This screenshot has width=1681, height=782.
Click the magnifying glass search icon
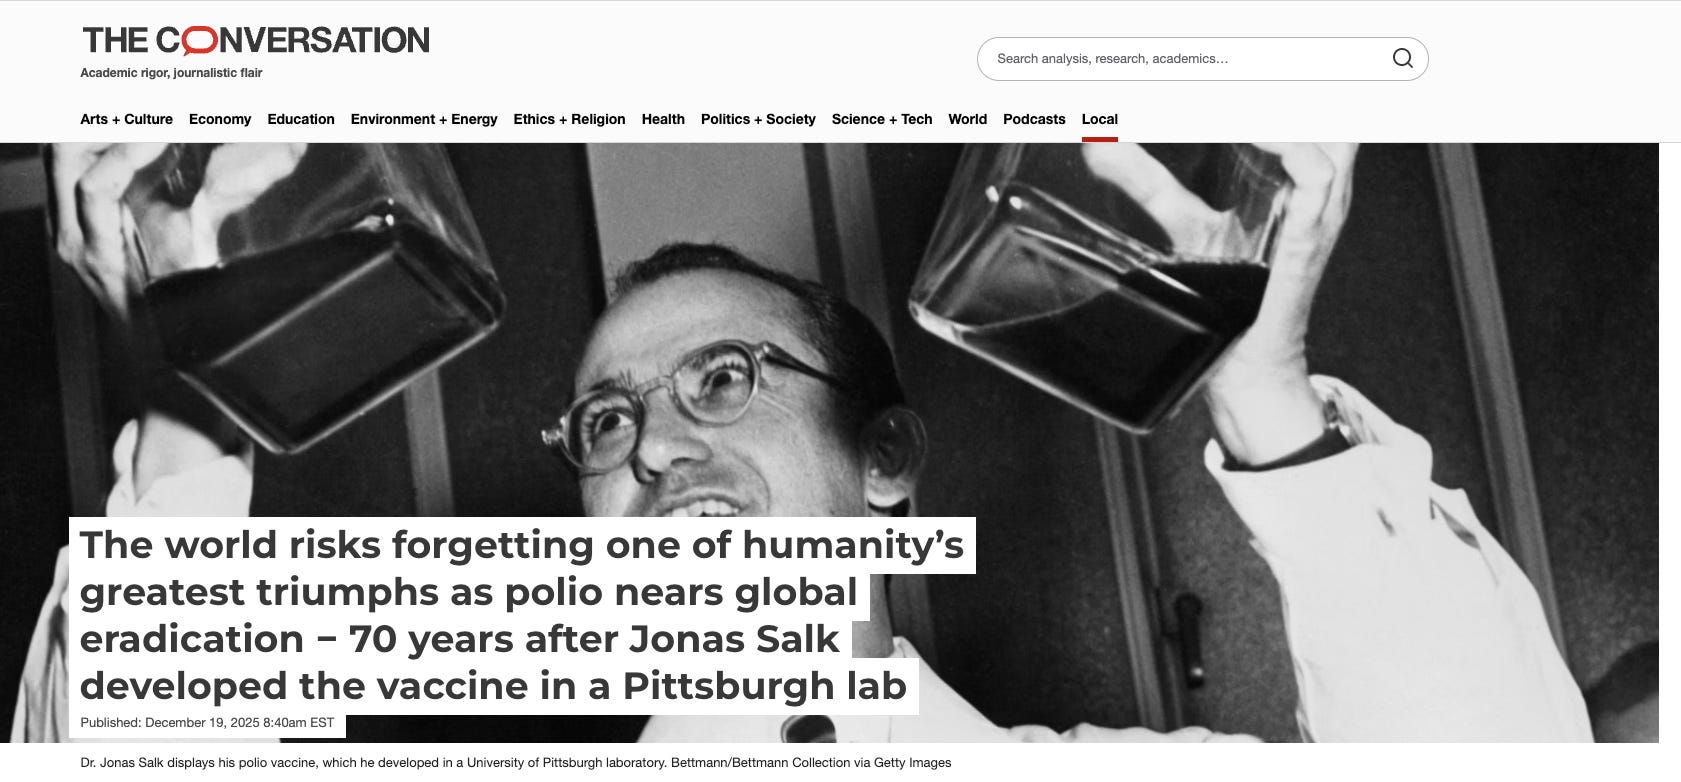point(1402,58)
